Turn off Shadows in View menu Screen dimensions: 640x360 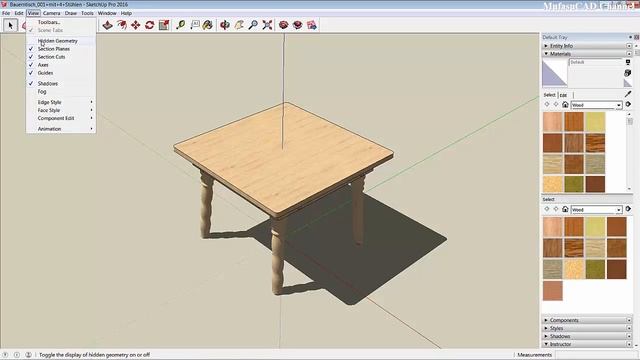point(61,84)
